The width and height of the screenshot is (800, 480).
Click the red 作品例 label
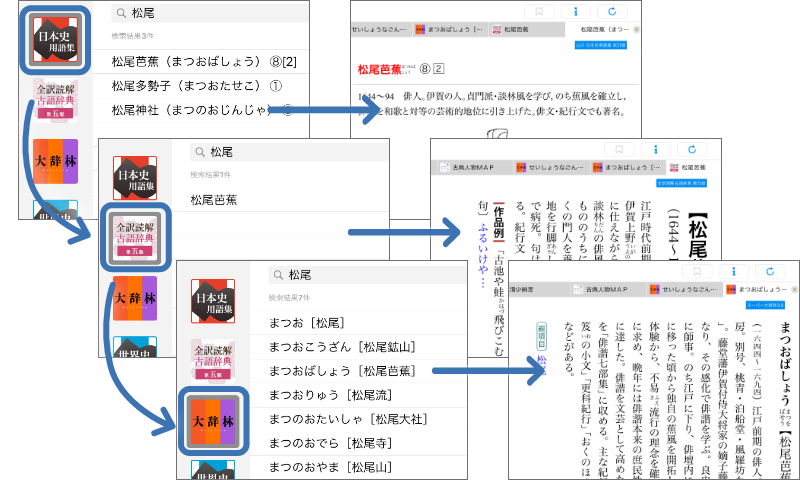click(499, 222)
